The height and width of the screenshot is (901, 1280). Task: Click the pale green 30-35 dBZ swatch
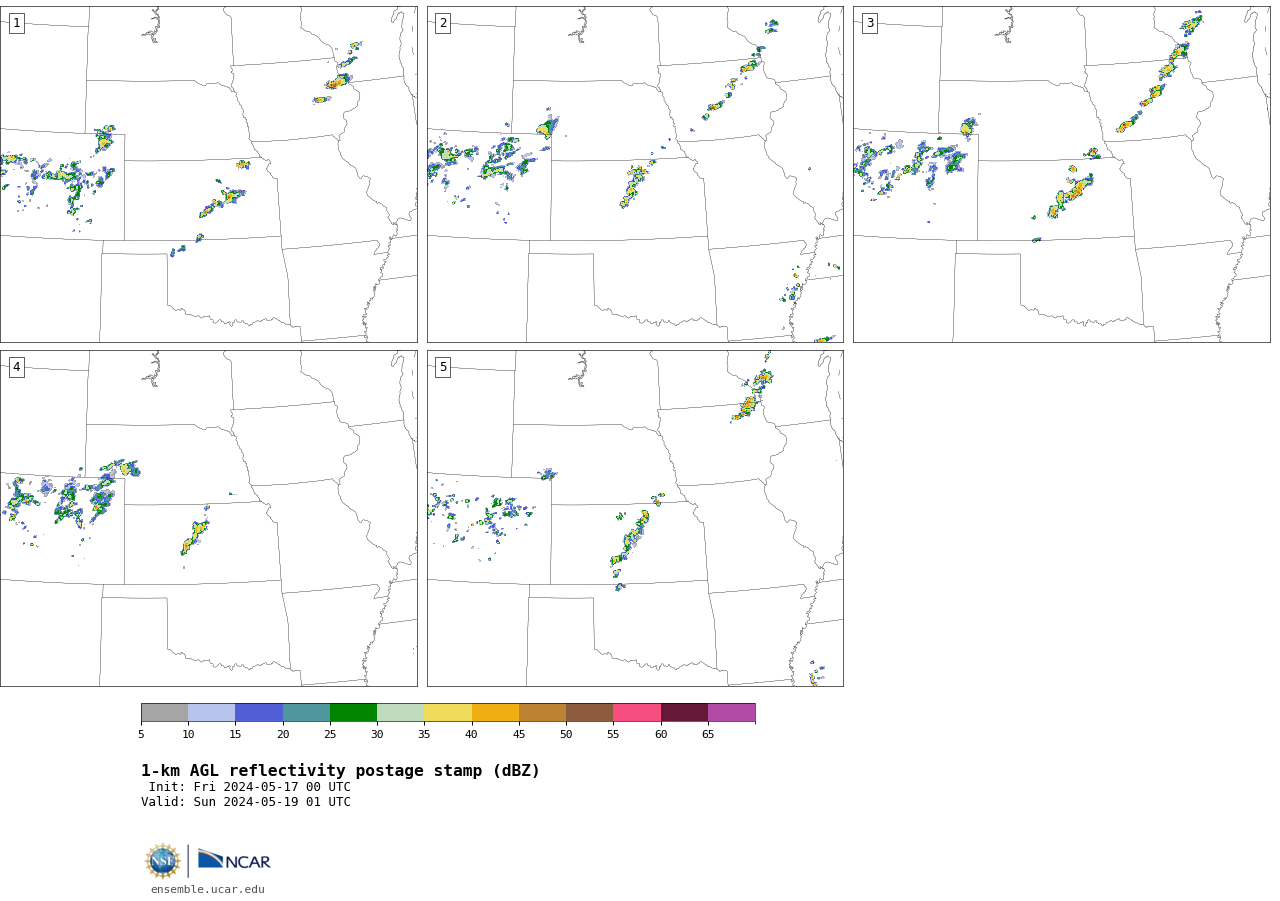pyautogui.click(x=400, y=712)
